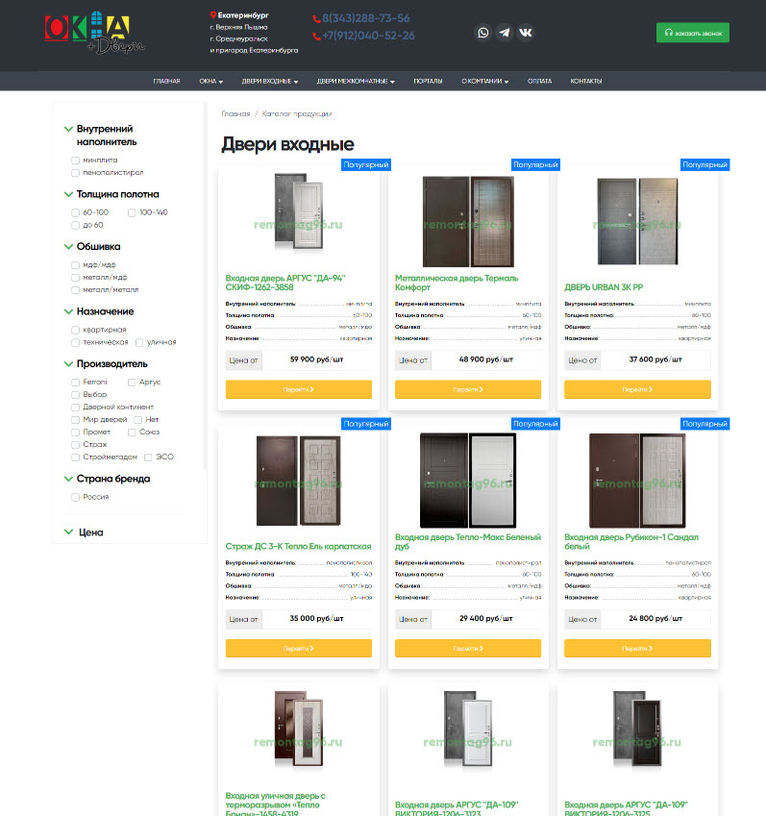
Task: Open the Входная дверь АРГУС ДА-94 title link
Action: 285,283
